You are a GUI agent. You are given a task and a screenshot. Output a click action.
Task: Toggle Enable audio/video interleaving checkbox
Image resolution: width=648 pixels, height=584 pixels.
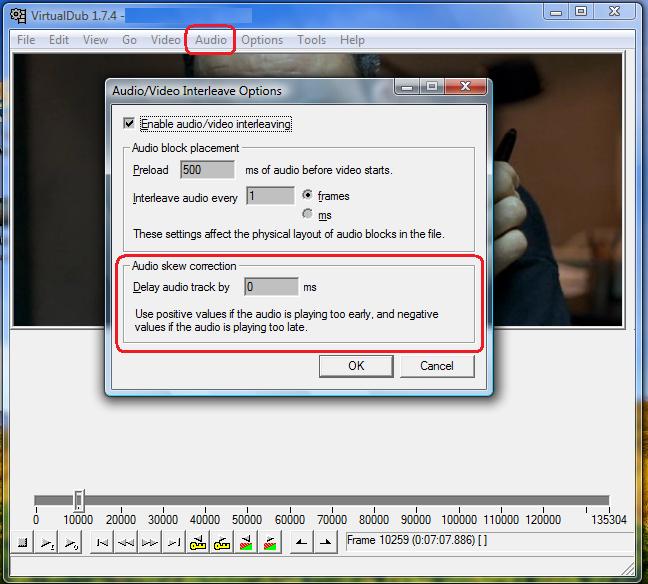pyautogui.click(x=129, y=123)
